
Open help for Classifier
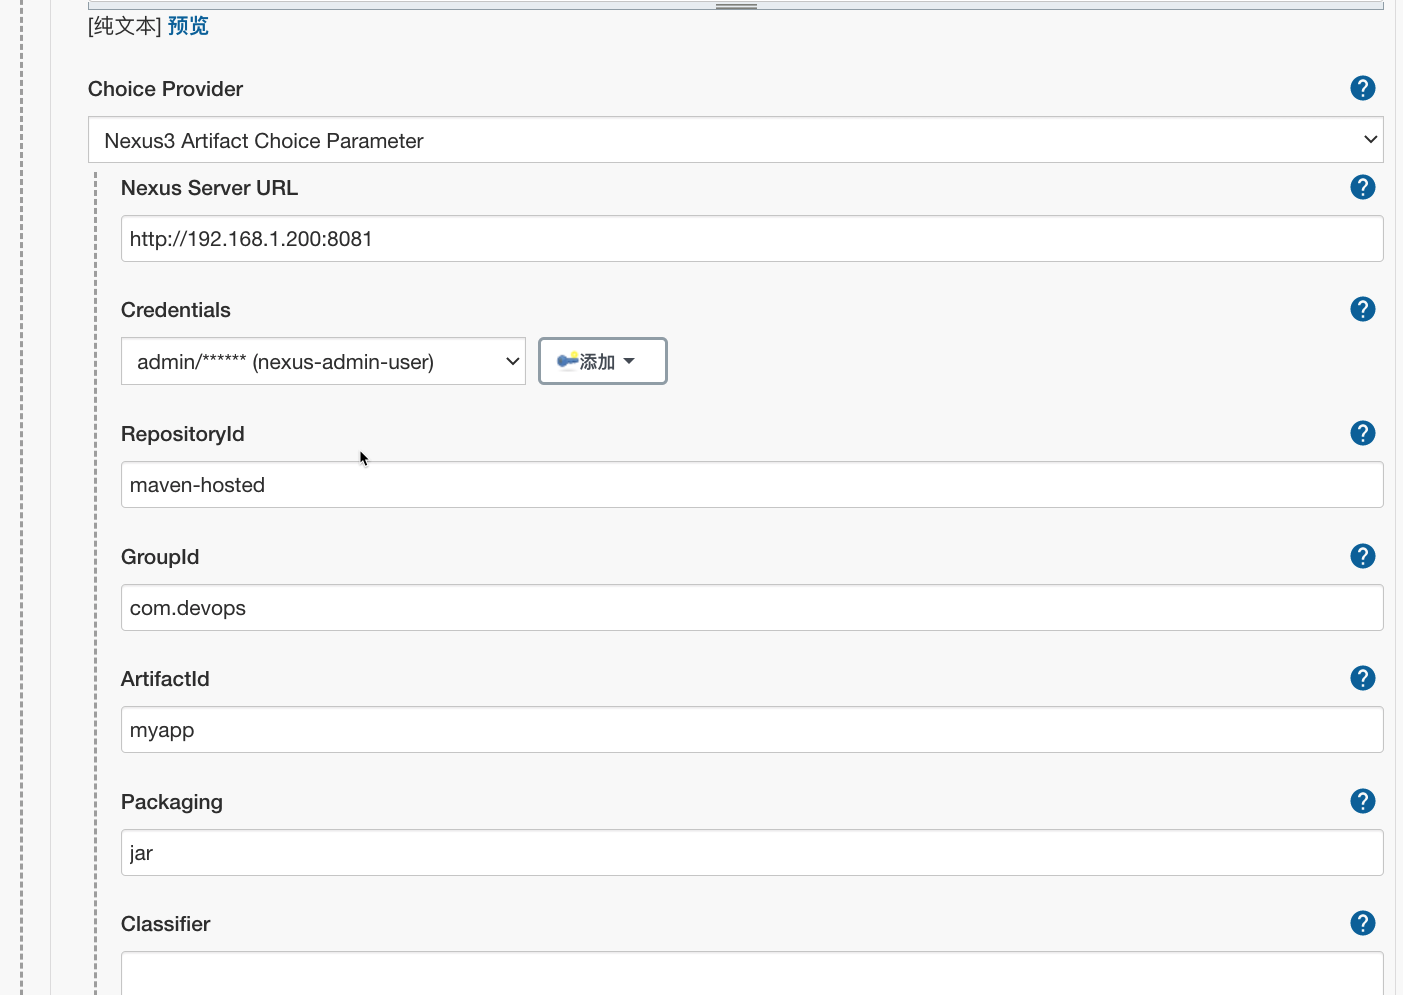(1362, 923)
